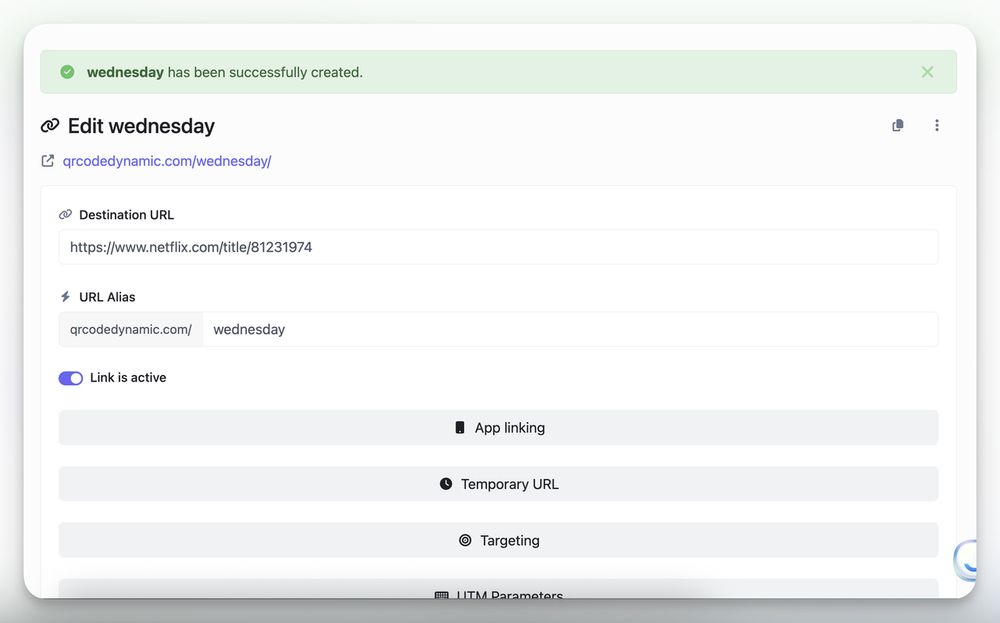1000x623 pixels.
Task: Open the three-dot options menu
Action: coord(937,126)
